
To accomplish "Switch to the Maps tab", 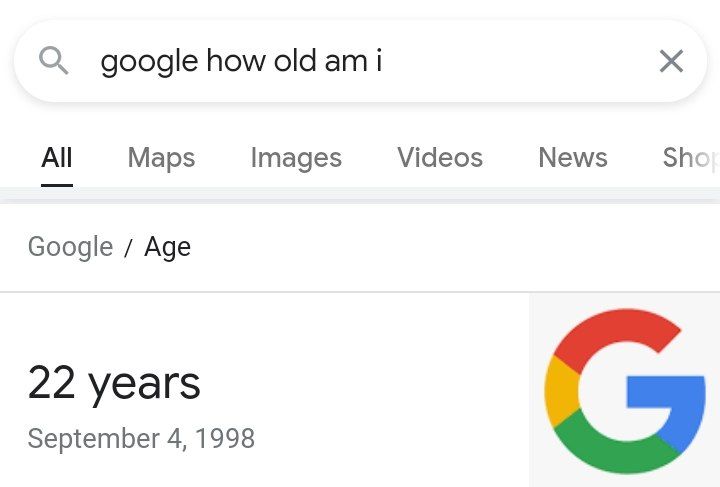I will coord(161,157).
